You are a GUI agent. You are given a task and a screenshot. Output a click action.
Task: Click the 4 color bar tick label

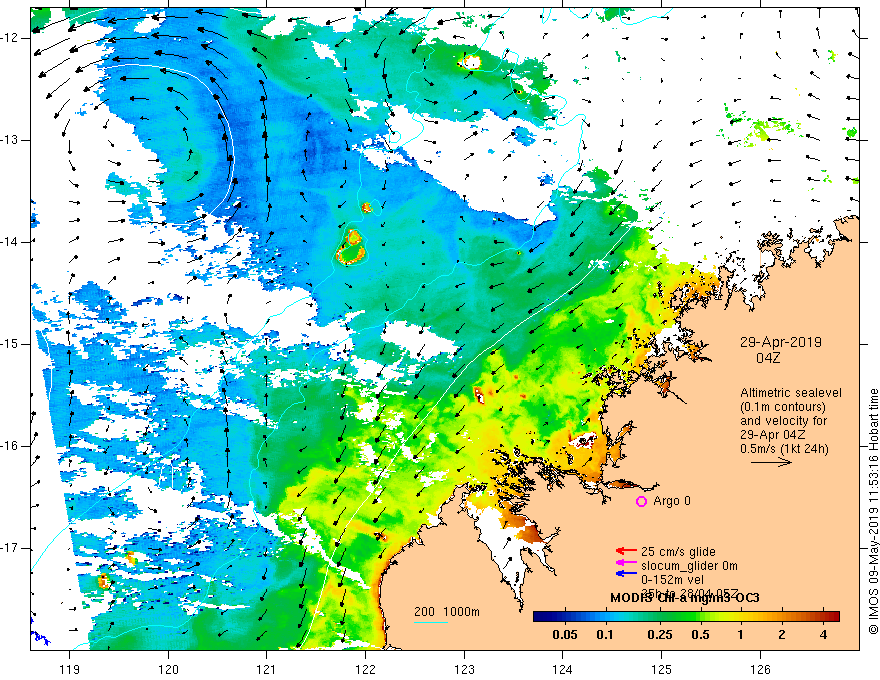pos(823,635)
